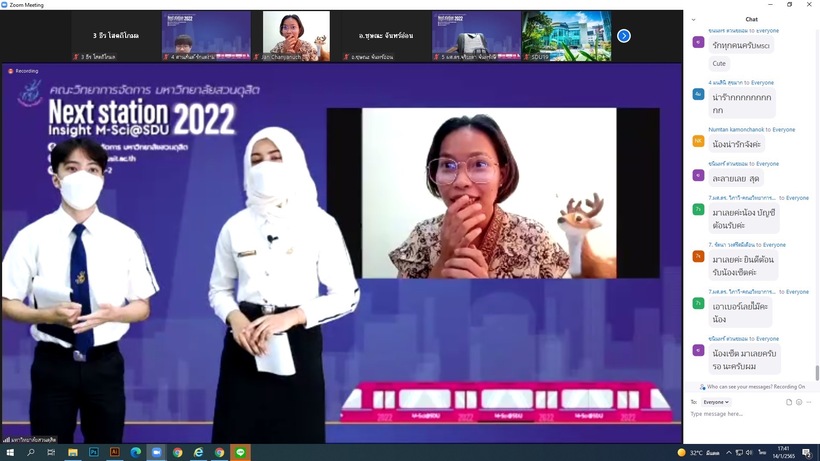Viewport: 820px width, 461px height.
Task: Select the message 'เอาเบอร์เลยไม้คะ น้อง'
Action: click(x=739, y=313)
